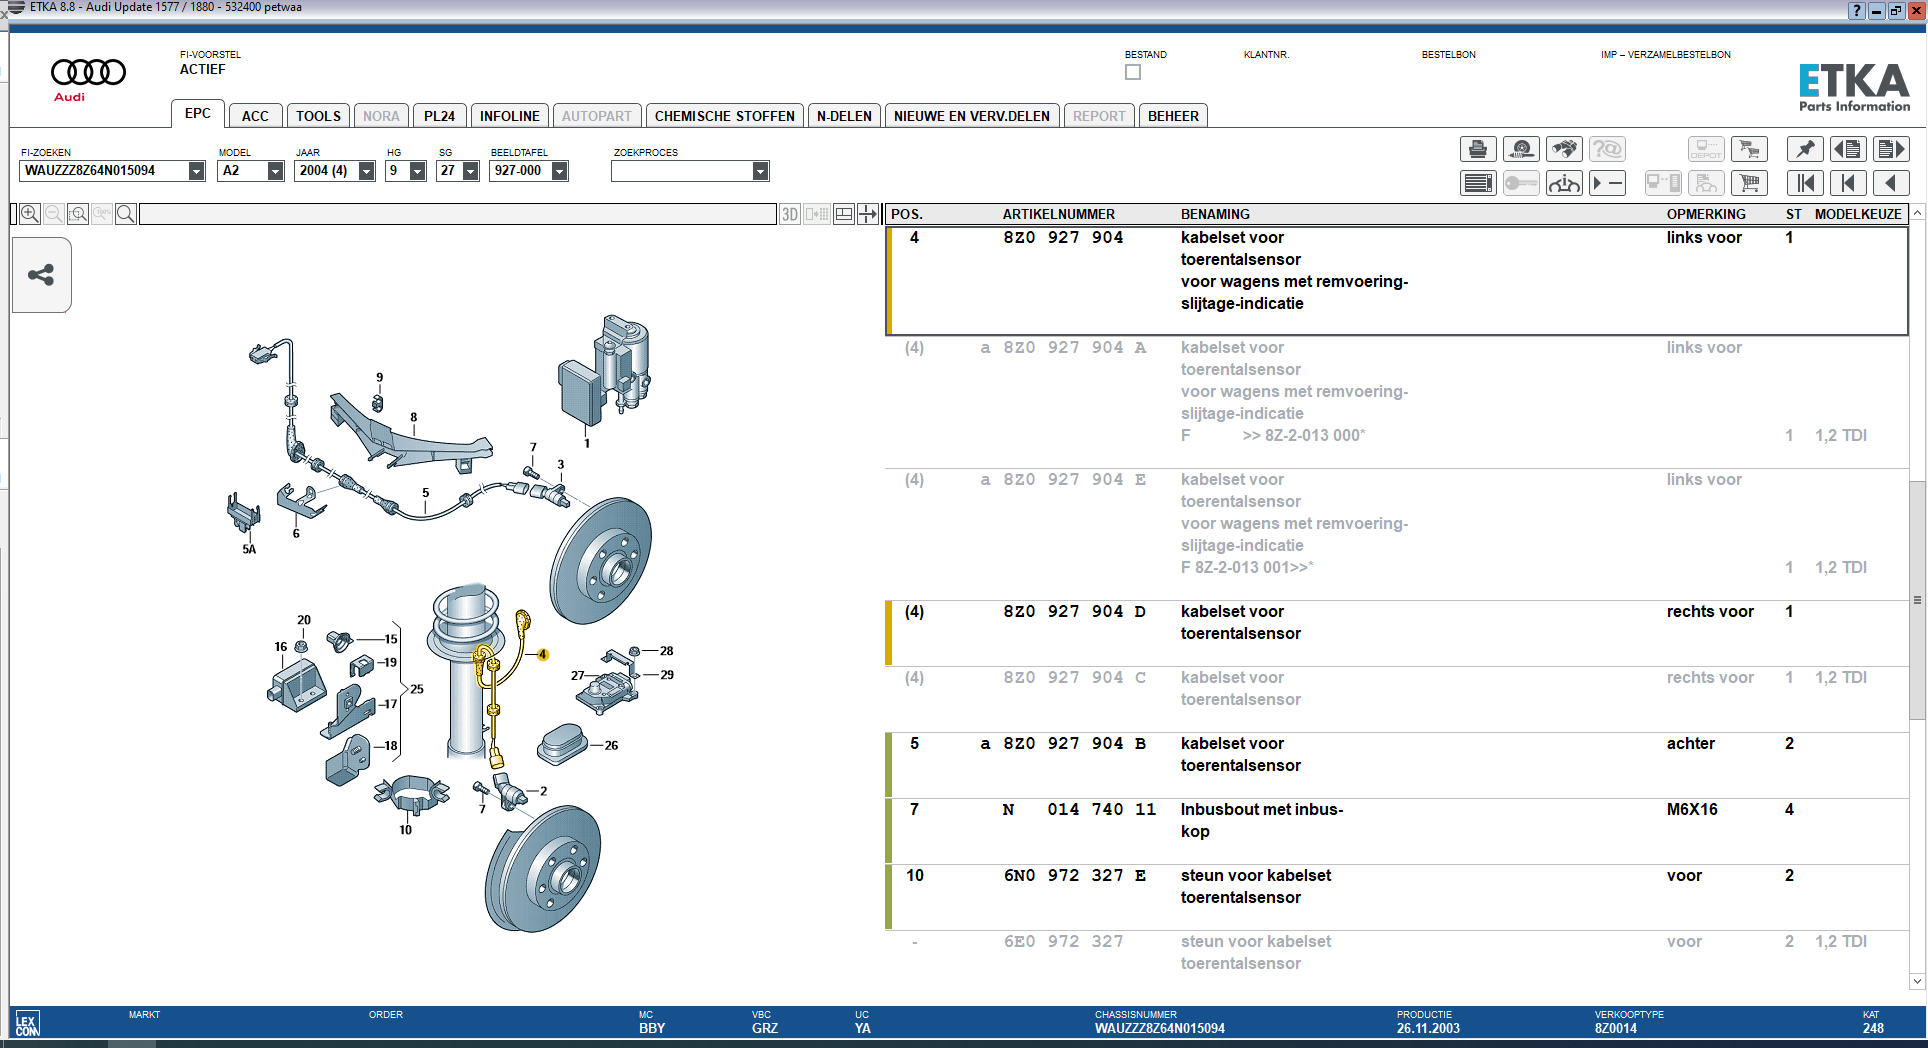This screenshot has width=1928, height=1048.
Task: Click callout number 26 in the diagram
Action: coord(611,745)
